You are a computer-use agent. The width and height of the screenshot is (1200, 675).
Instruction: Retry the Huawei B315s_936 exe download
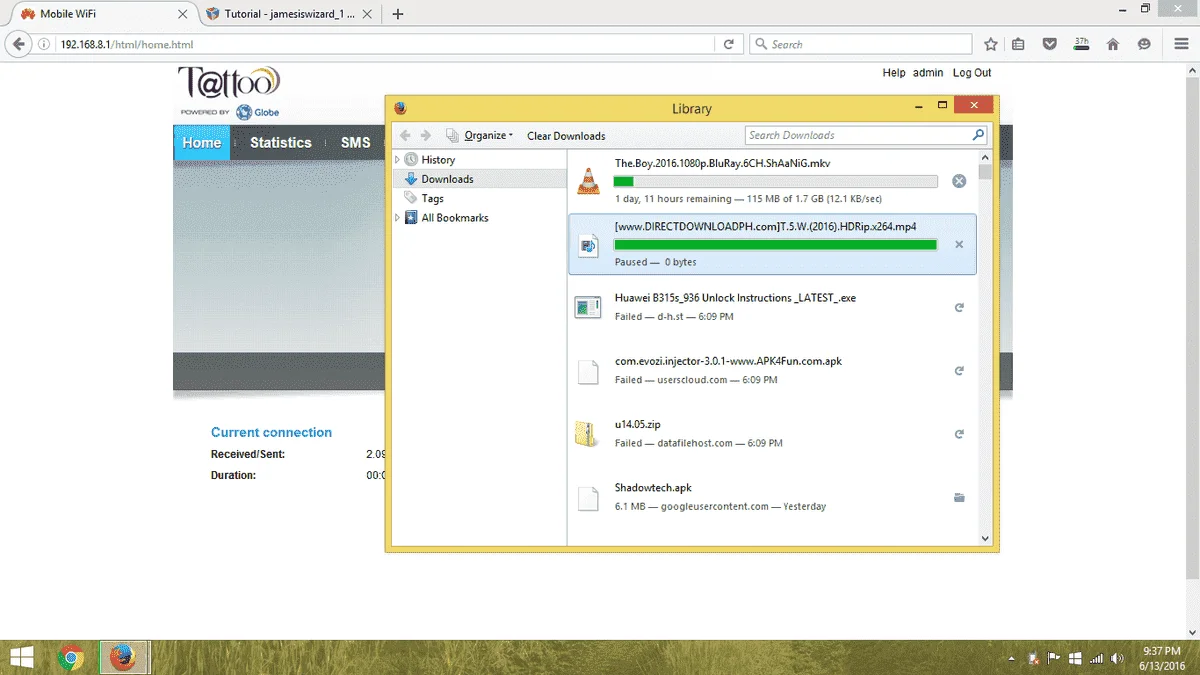959,308
